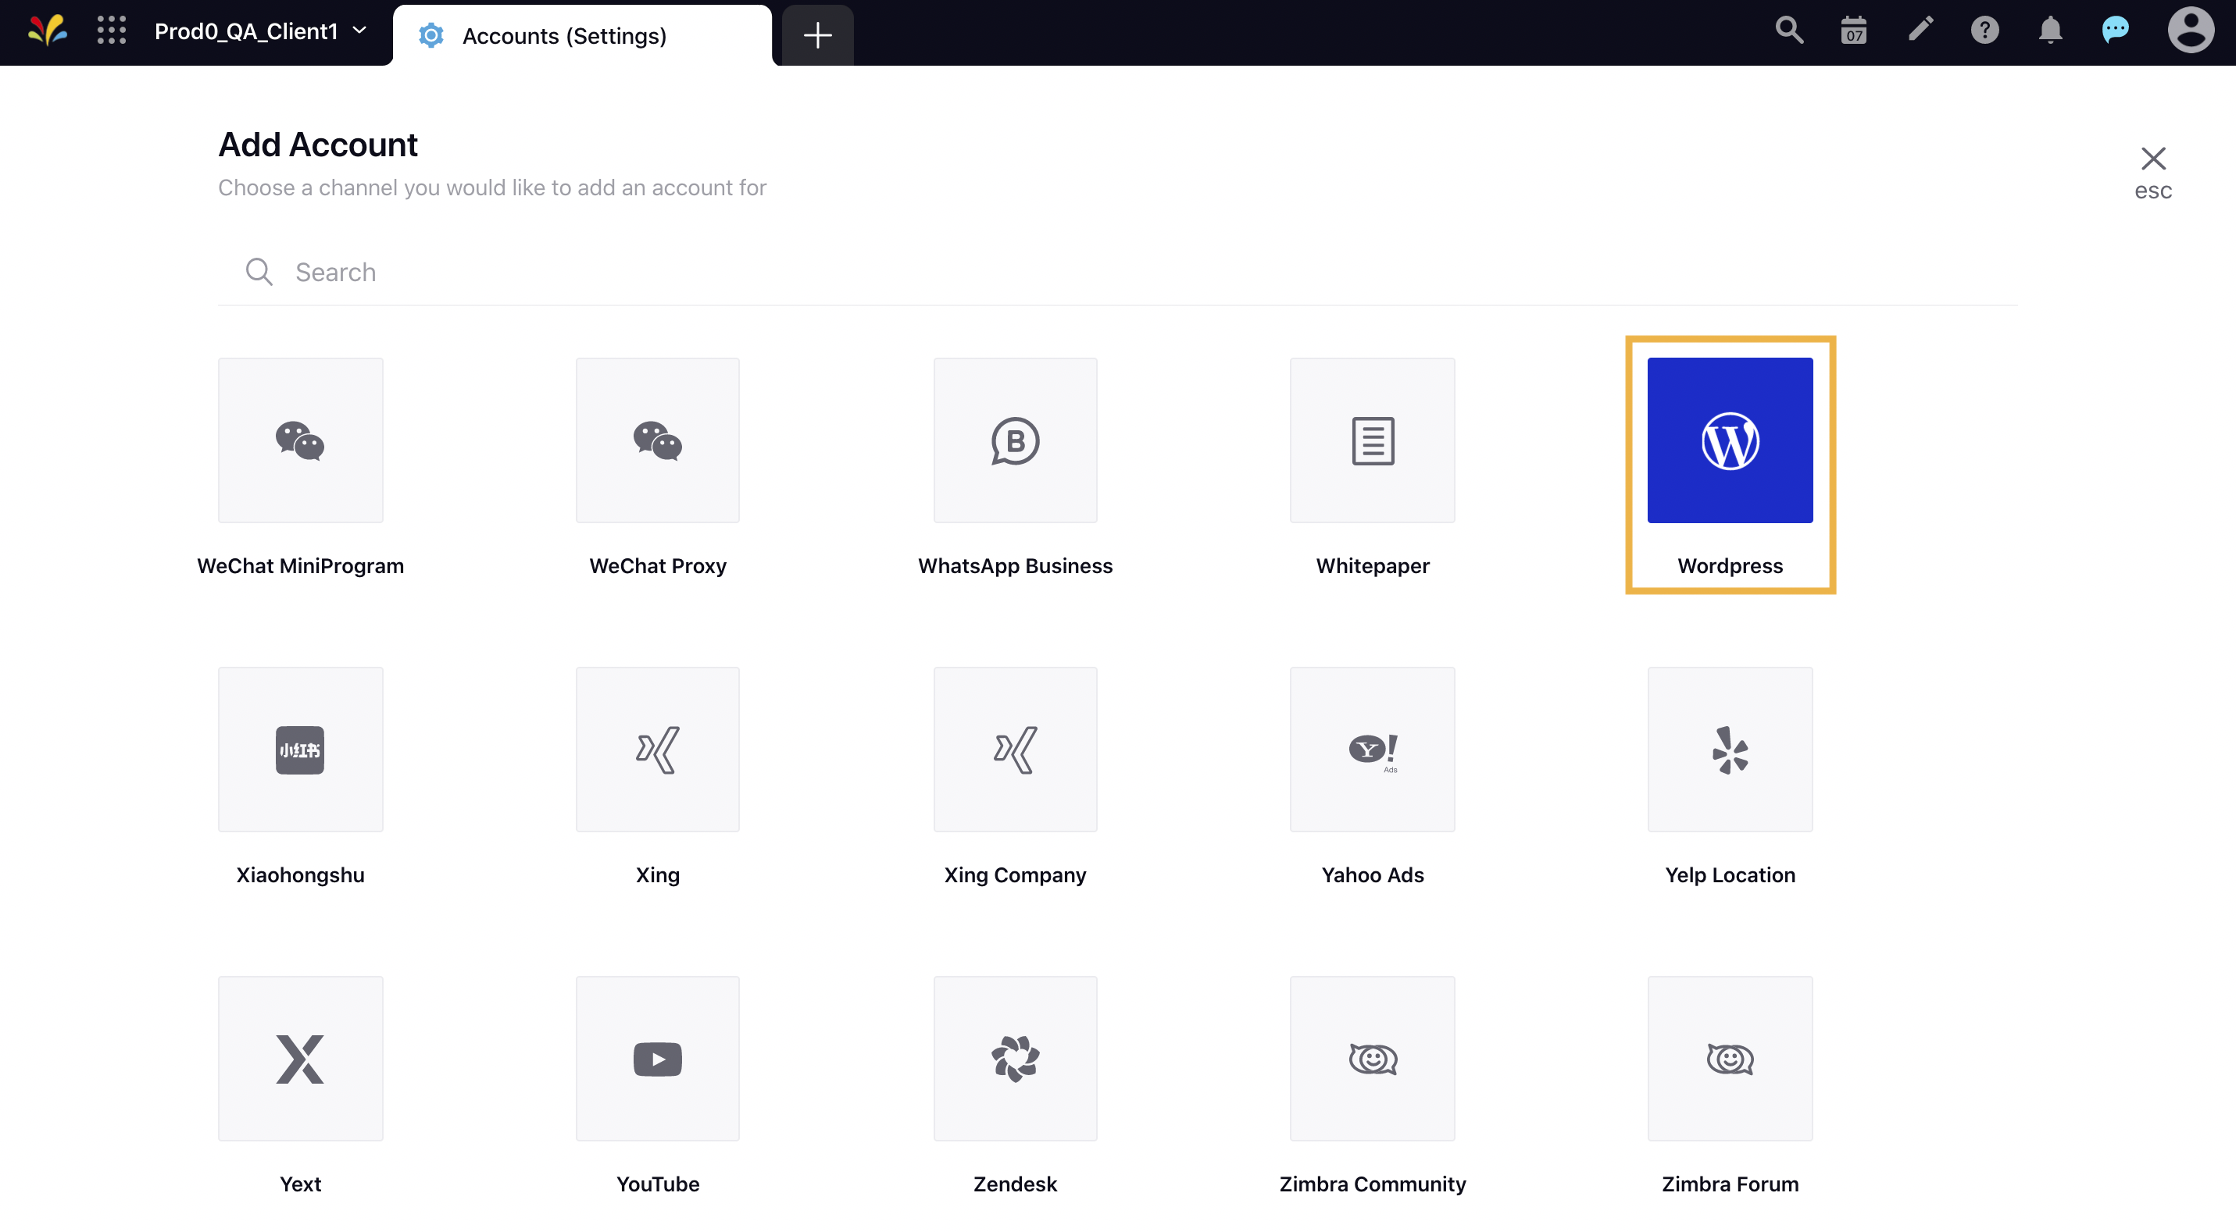Pick the Whitepaper channel icon
2236x1232 pixels.
tap(1373, 440)
